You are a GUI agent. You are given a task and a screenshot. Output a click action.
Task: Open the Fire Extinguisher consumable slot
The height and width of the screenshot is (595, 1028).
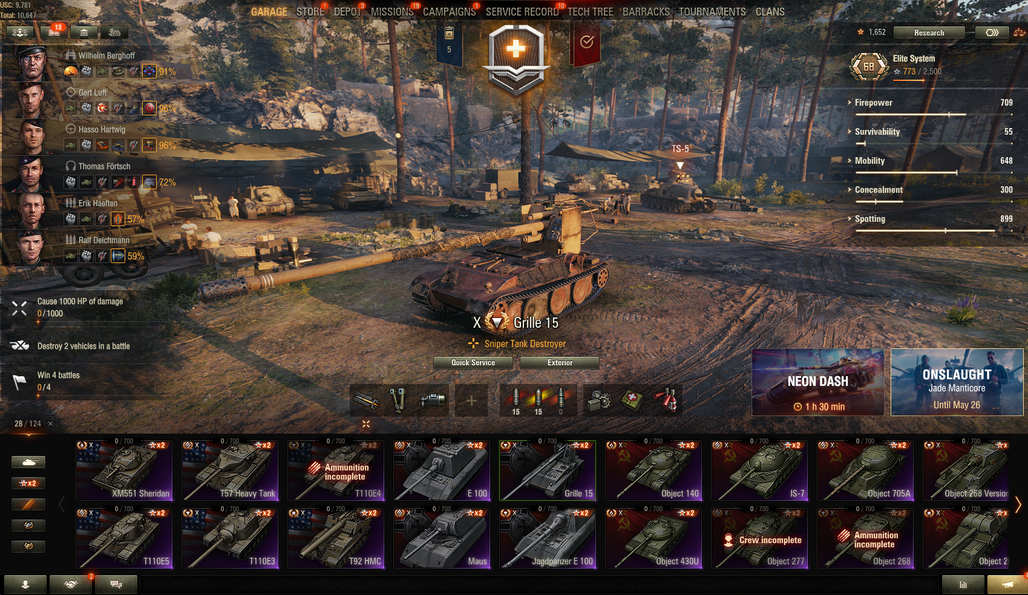[665, 400]
